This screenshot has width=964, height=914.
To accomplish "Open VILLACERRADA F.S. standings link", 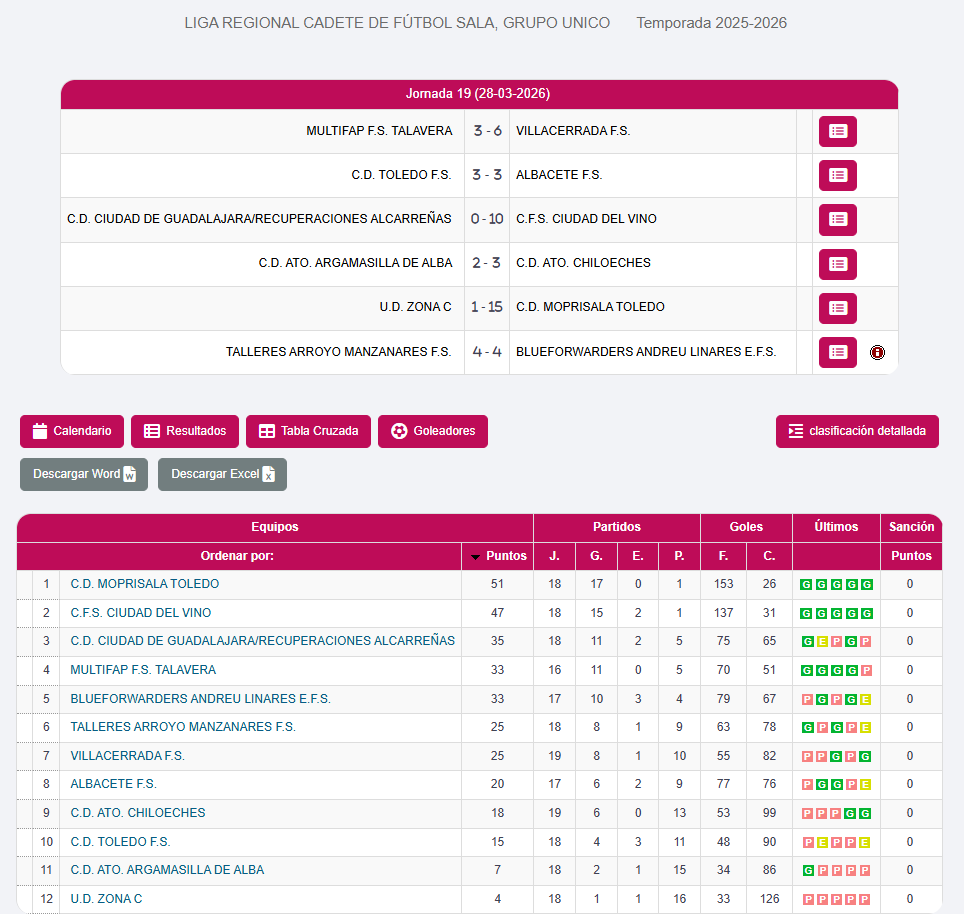I will (x=127, y=756).
